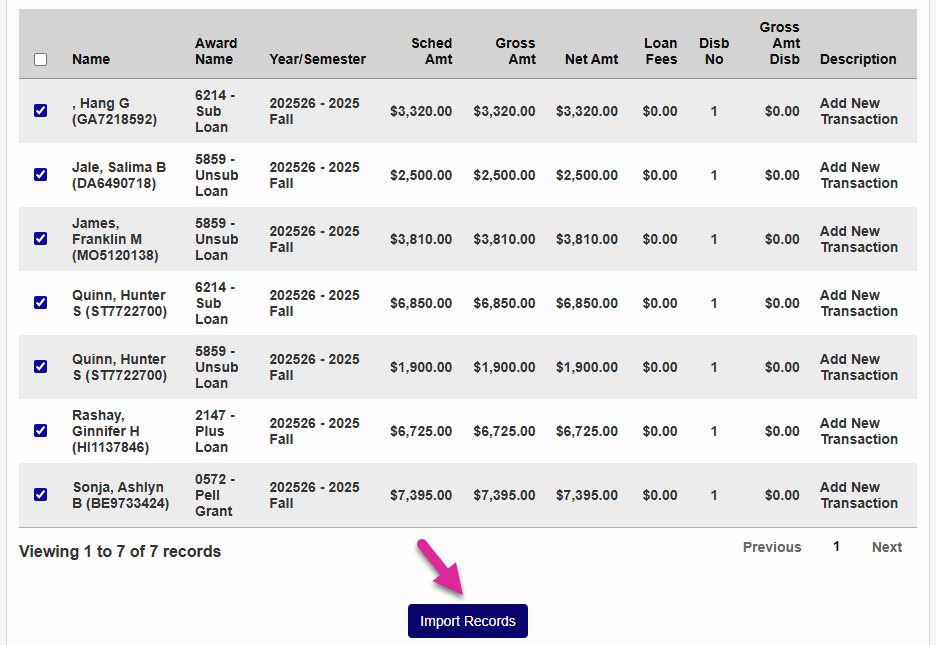The height and width of the screenshot is (645, 936).
Task: Uncheck Quinn, Hunter S Unsub Loan checkbox
Action: coord(40,367)
